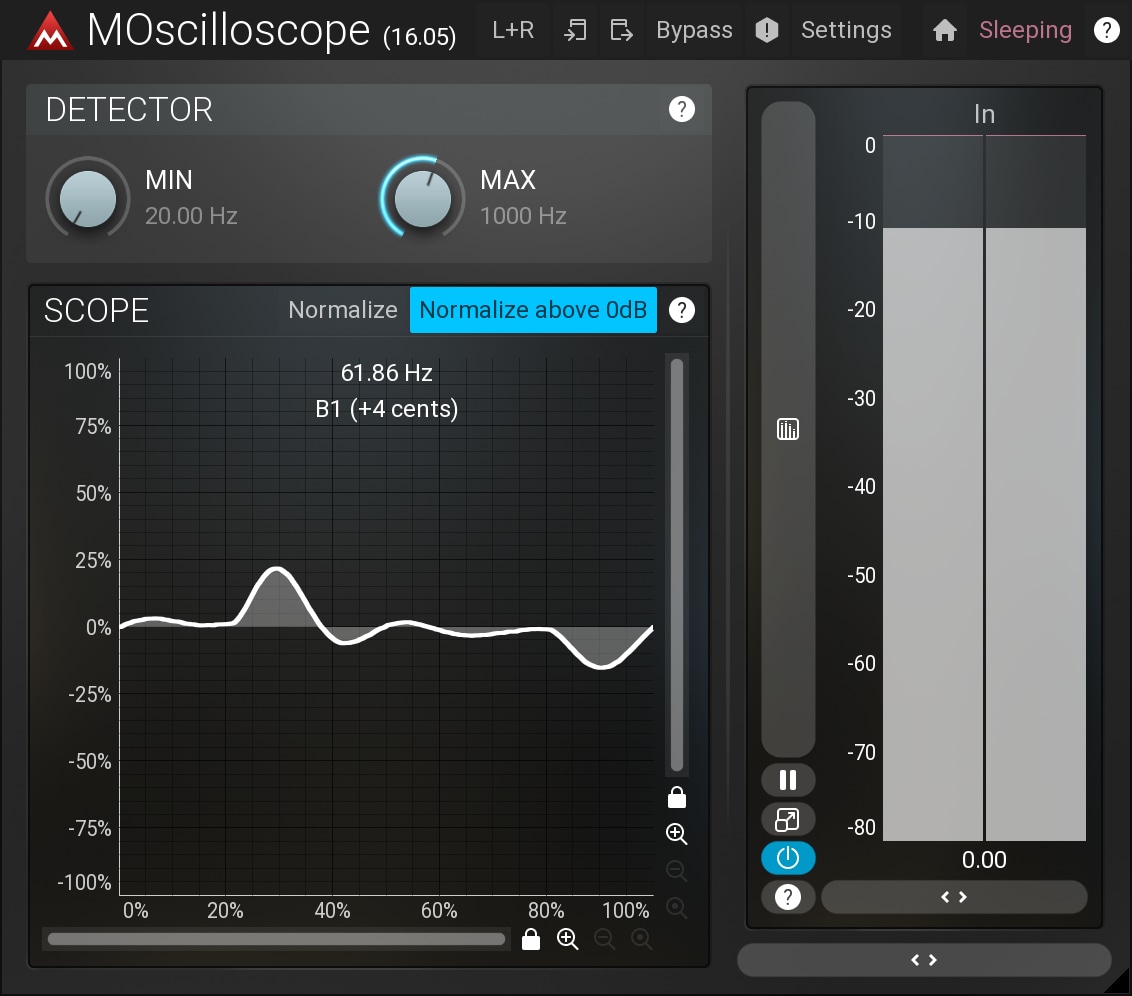Click the copy/export preset icon
This screenshot has height=996, width=1132.
click(x=621, y=30)
